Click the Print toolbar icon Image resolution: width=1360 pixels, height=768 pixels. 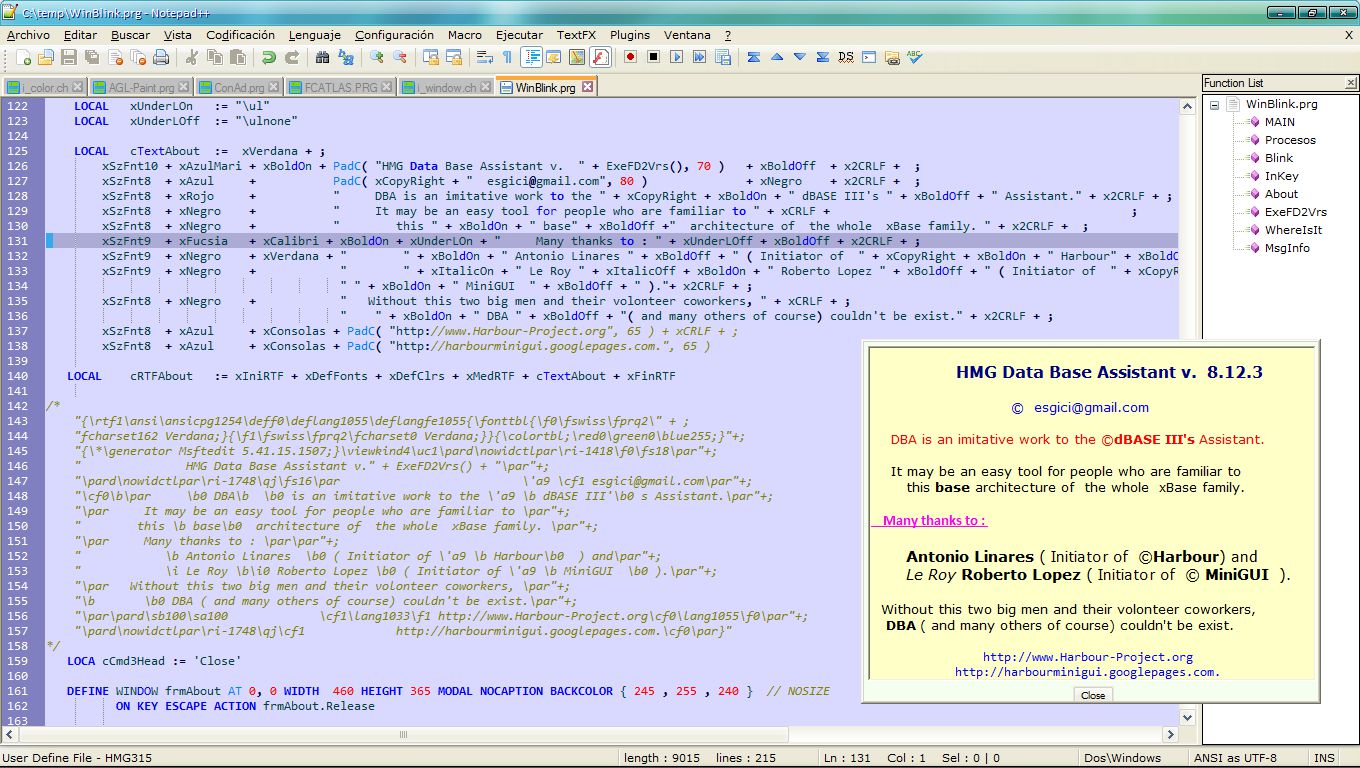click(x=160, y=57)
